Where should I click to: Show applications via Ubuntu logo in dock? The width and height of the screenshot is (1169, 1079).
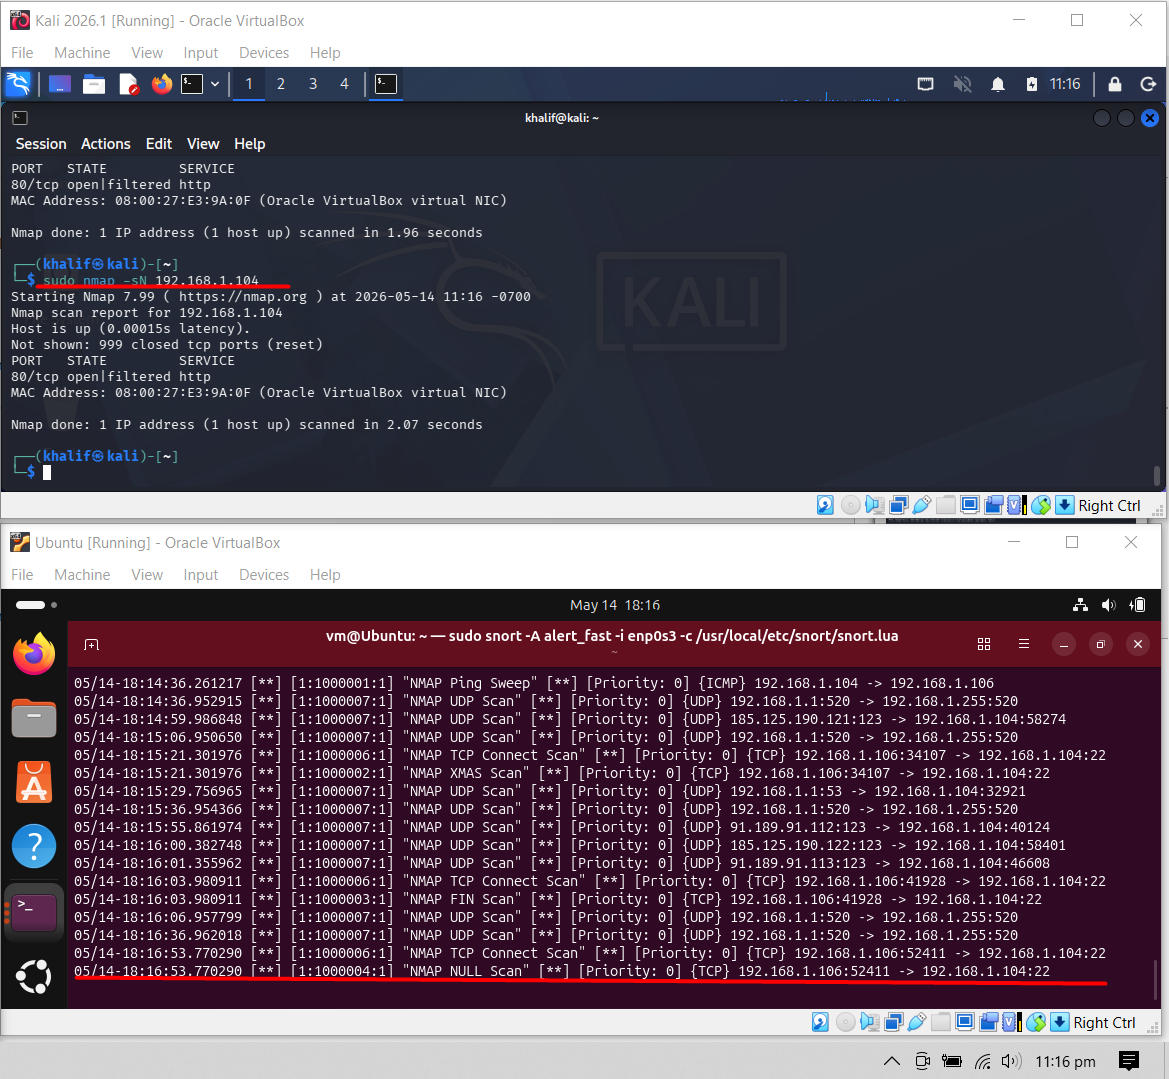[34, 977]
